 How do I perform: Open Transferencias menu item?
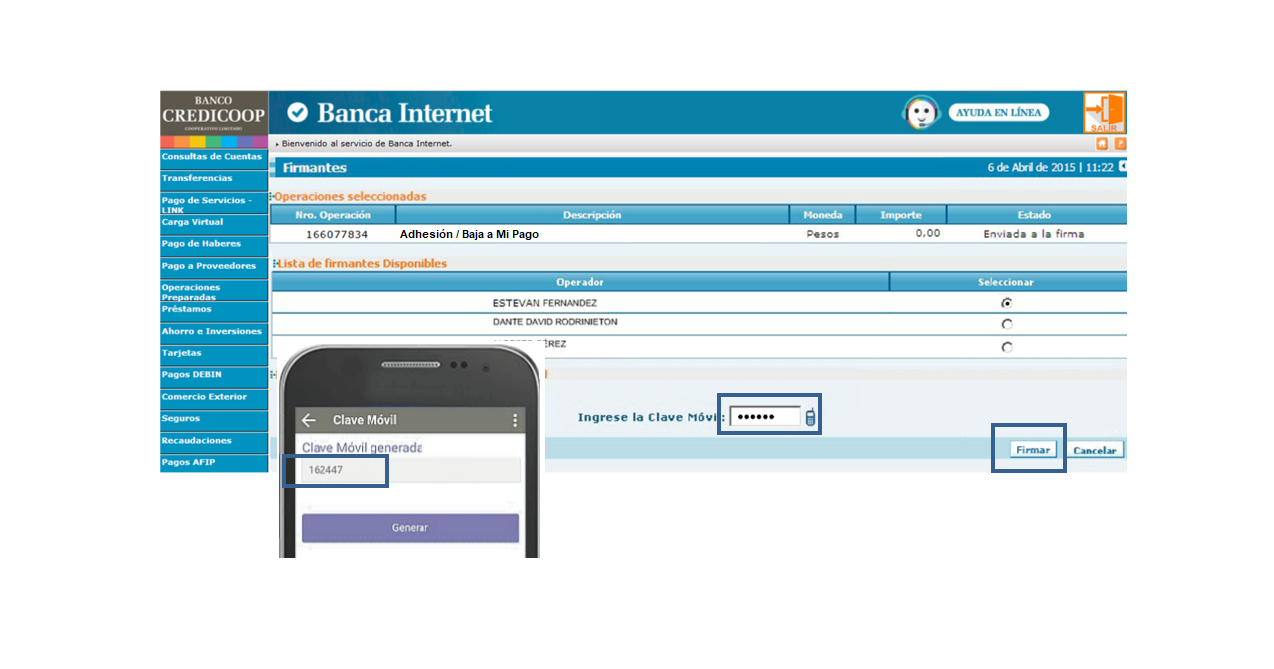214,179
